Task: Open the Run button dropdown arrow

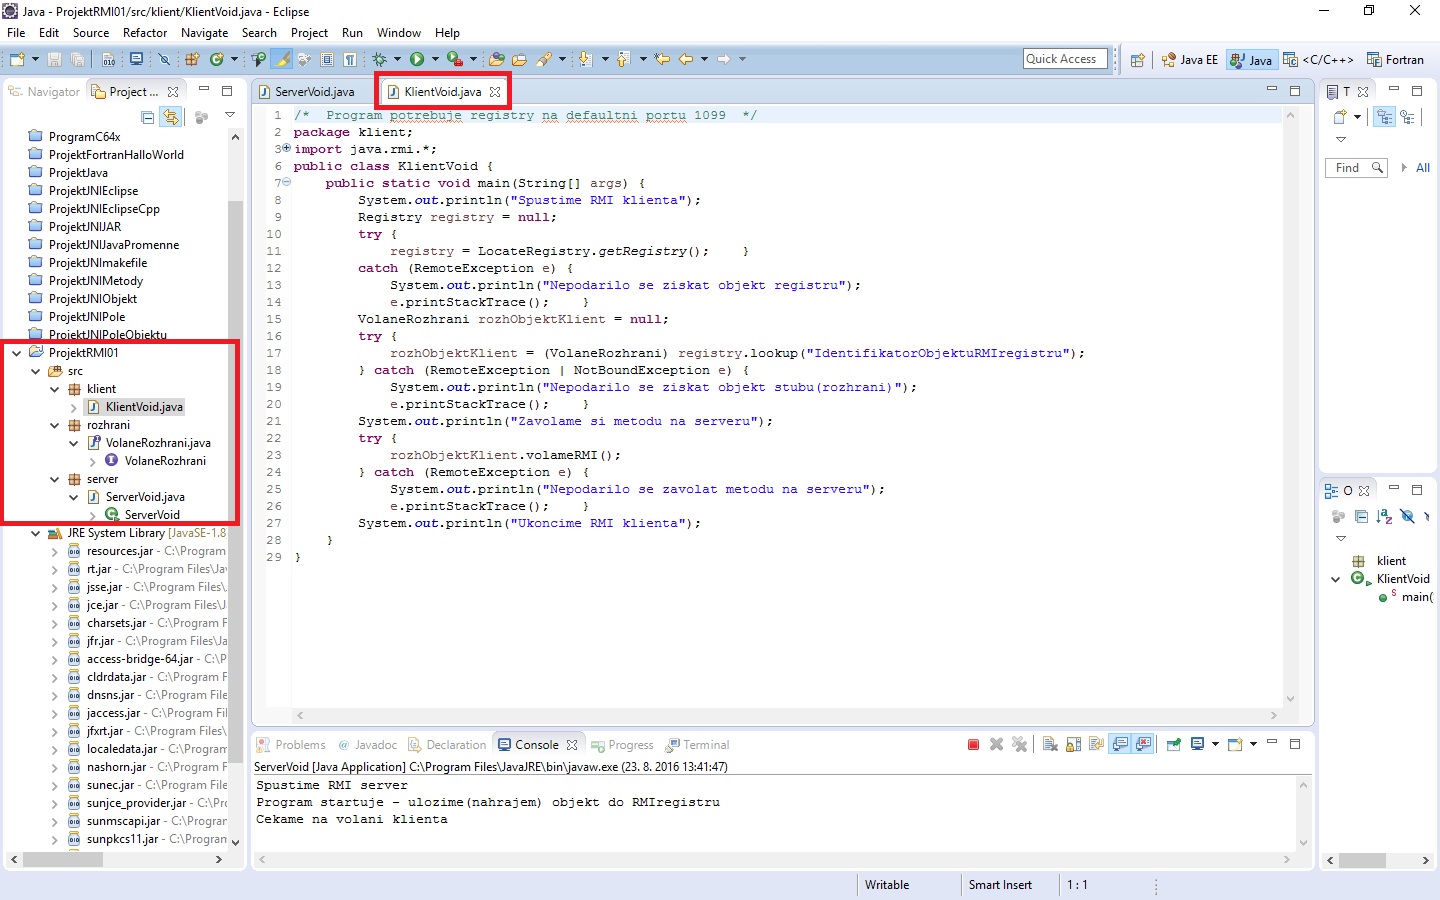Action: coord(436,59)
